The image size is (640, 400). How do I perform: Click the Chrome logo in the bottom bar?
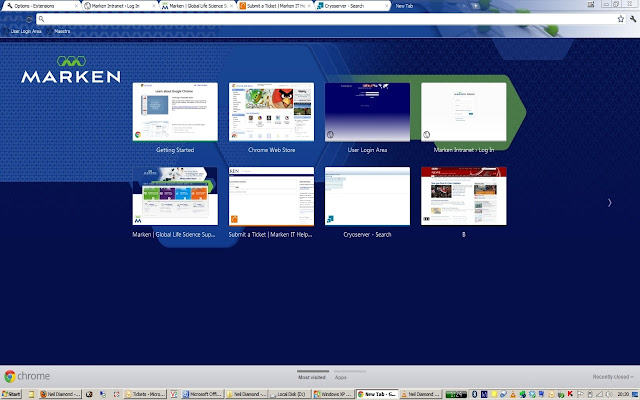10,376
